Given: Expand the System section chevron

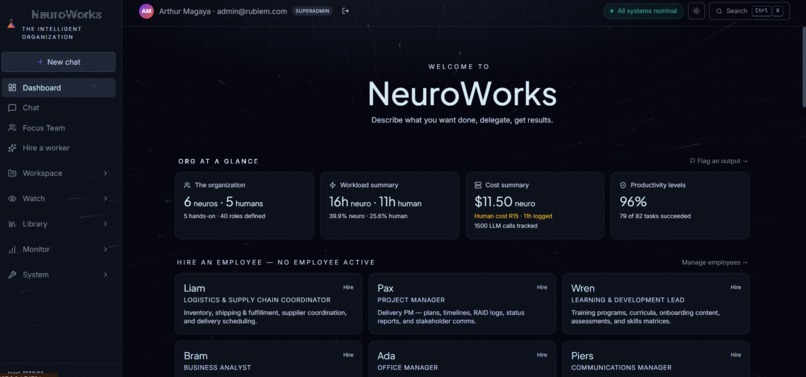Looking at the screenshot, I should (x=105, y=275).
